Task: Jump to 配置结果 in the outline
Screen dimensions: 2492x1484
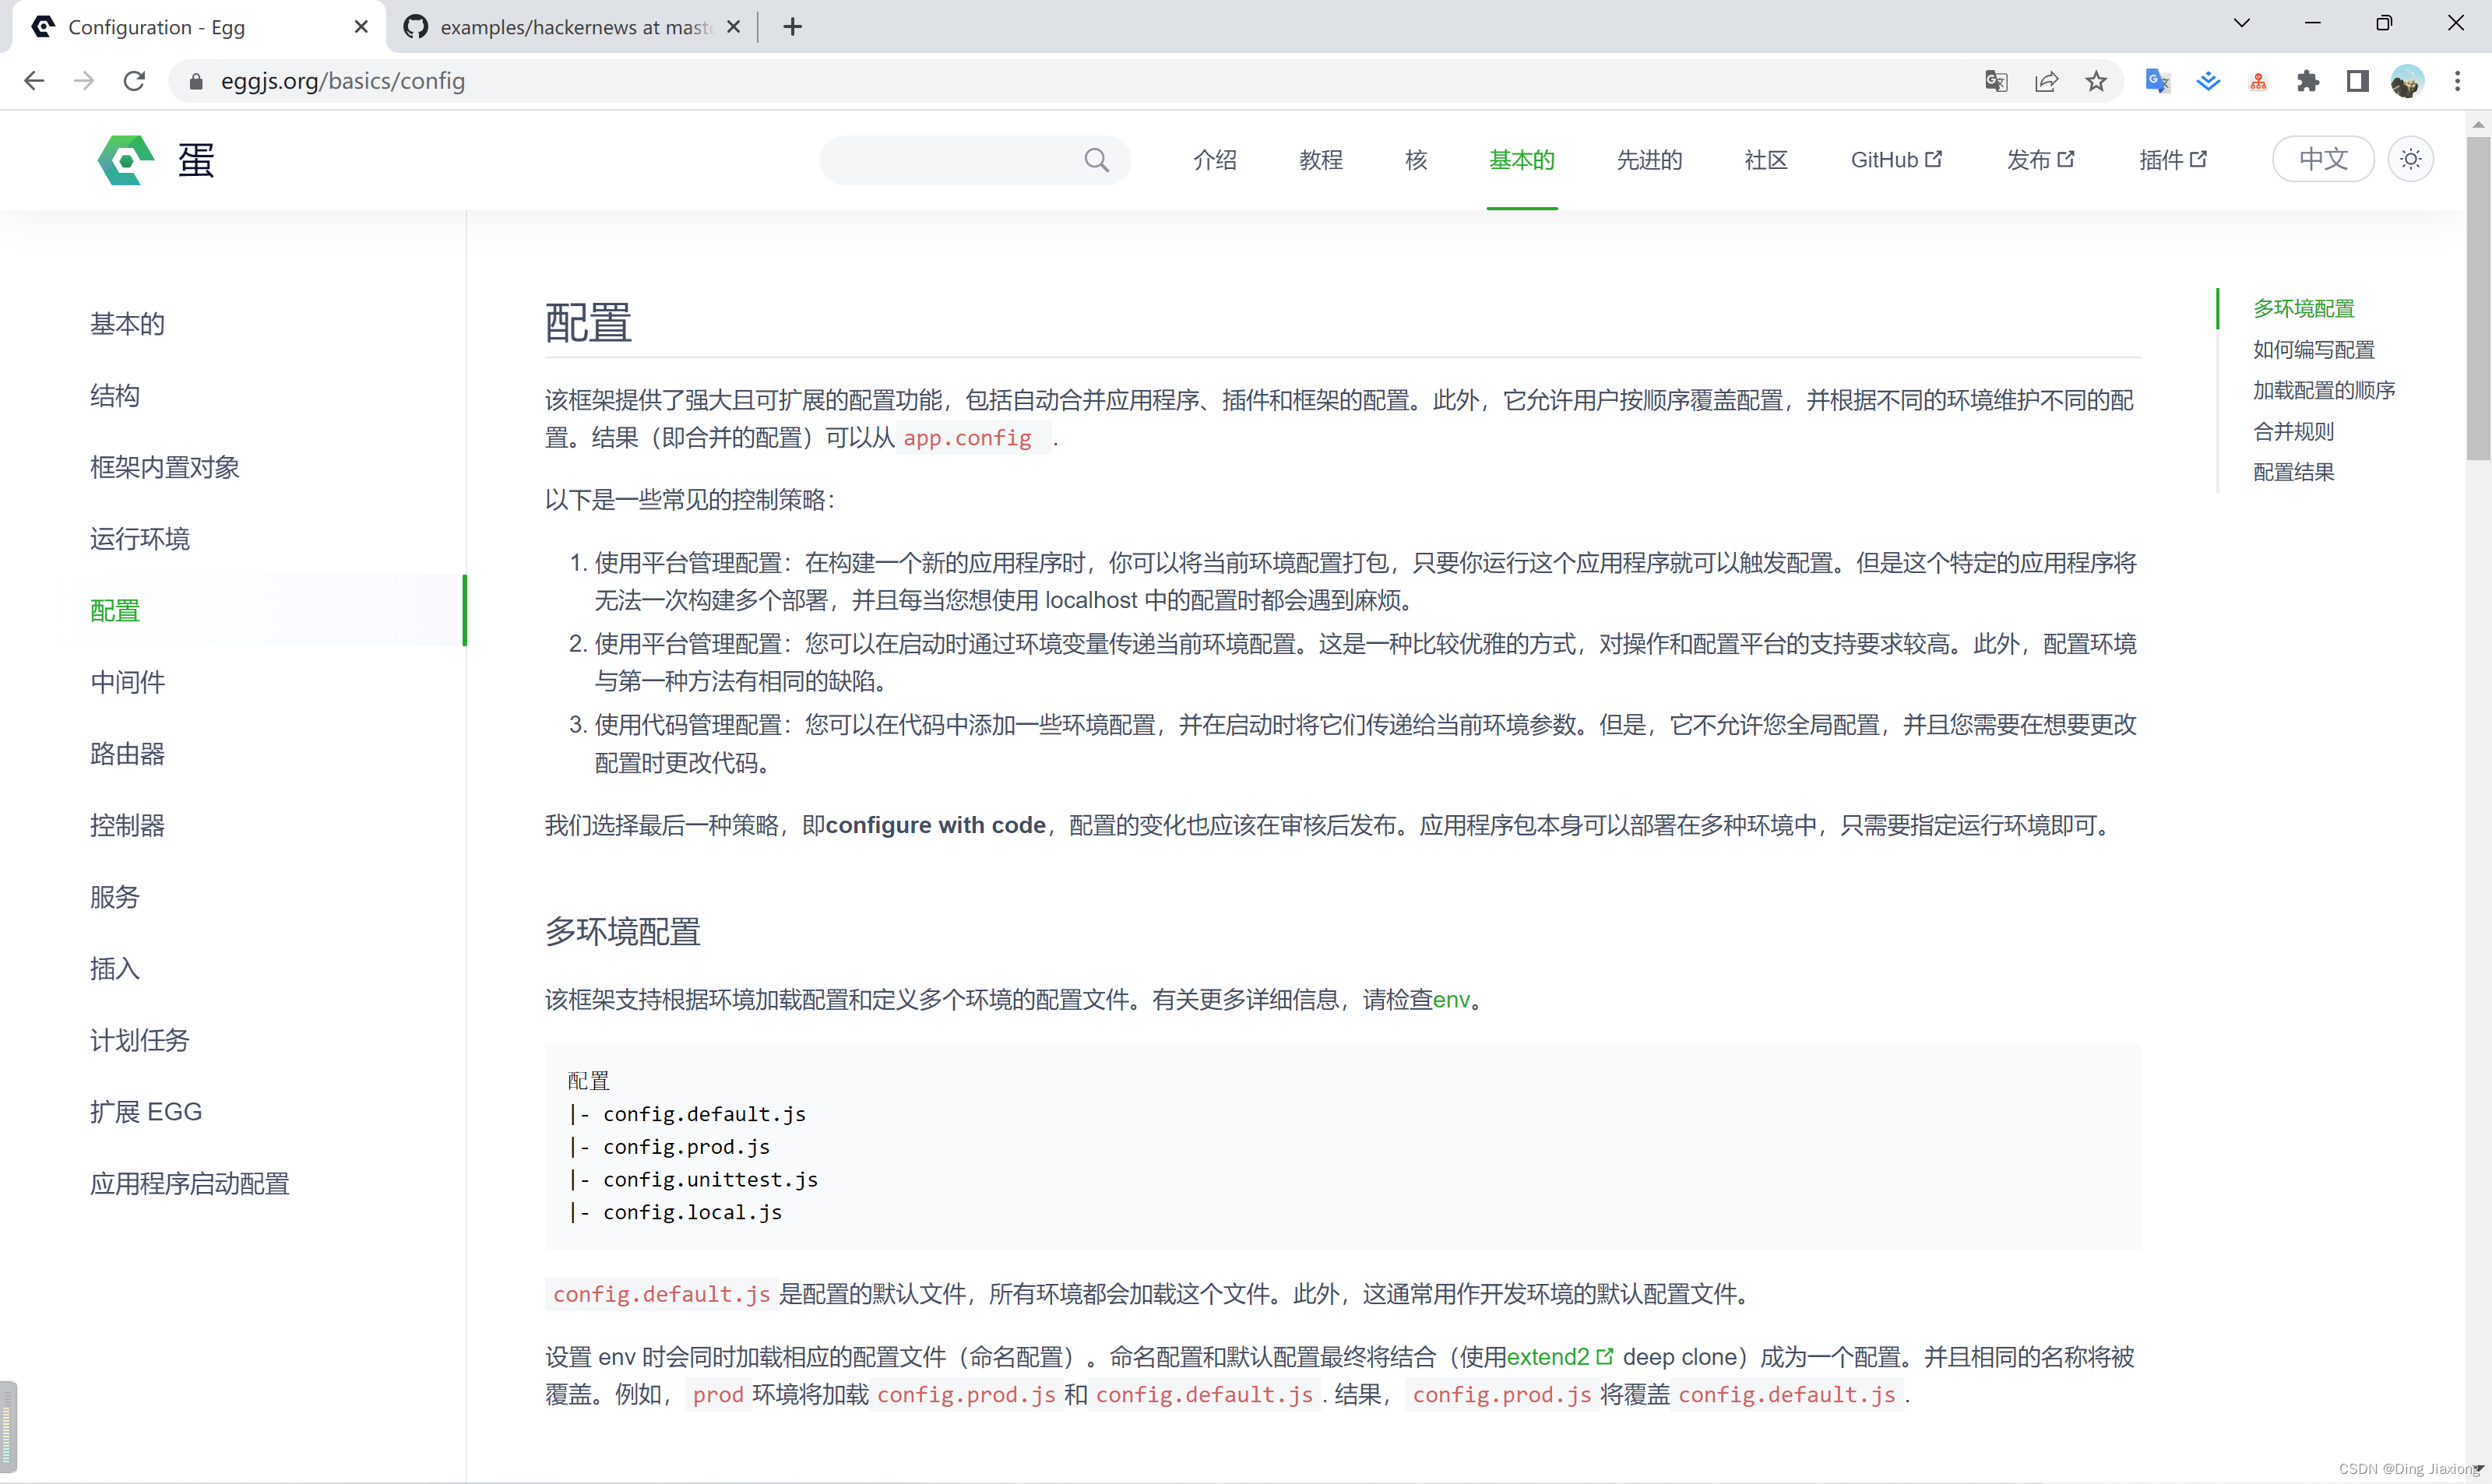Action: (x=2293, y=472)
